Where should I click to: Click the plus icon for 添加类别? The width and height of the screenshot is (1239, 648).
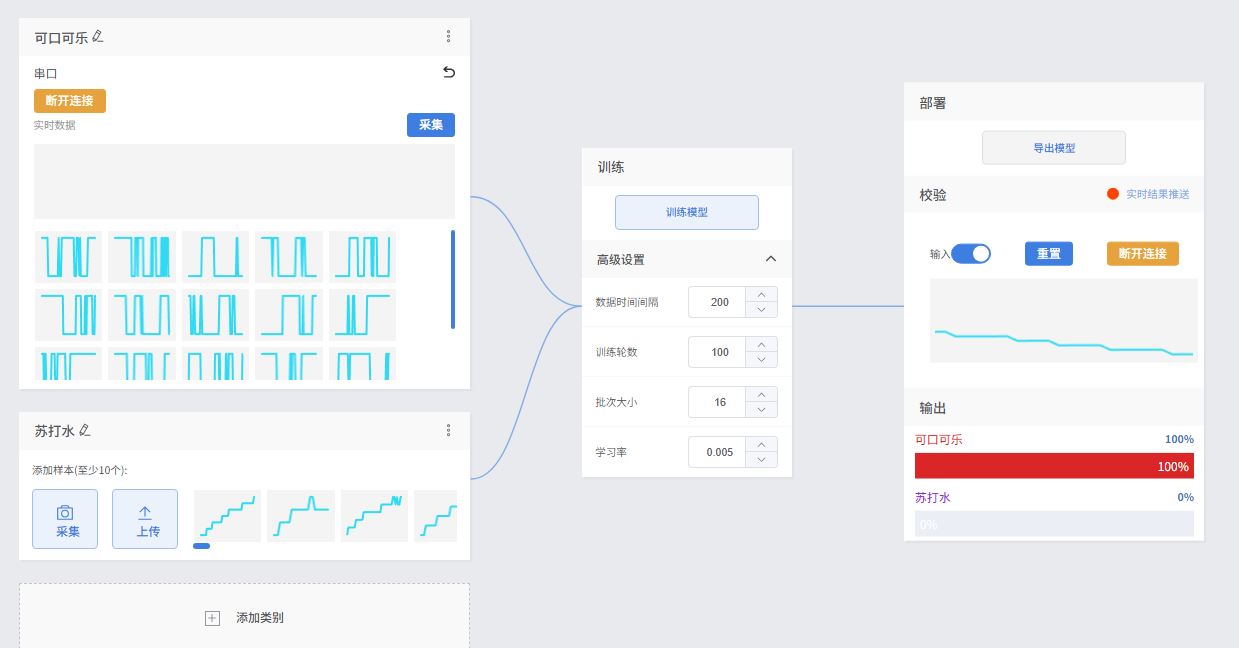point(212,618)
